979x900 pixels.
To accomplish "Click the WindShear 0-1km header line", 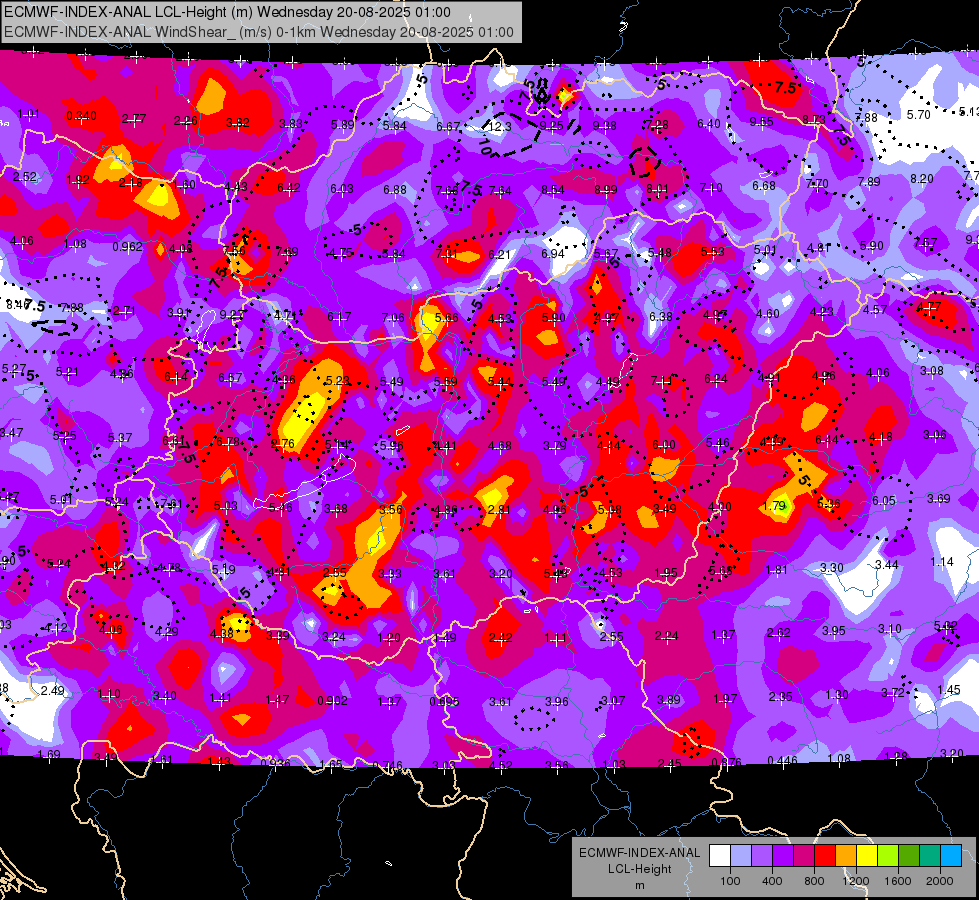I will point(258,32).
